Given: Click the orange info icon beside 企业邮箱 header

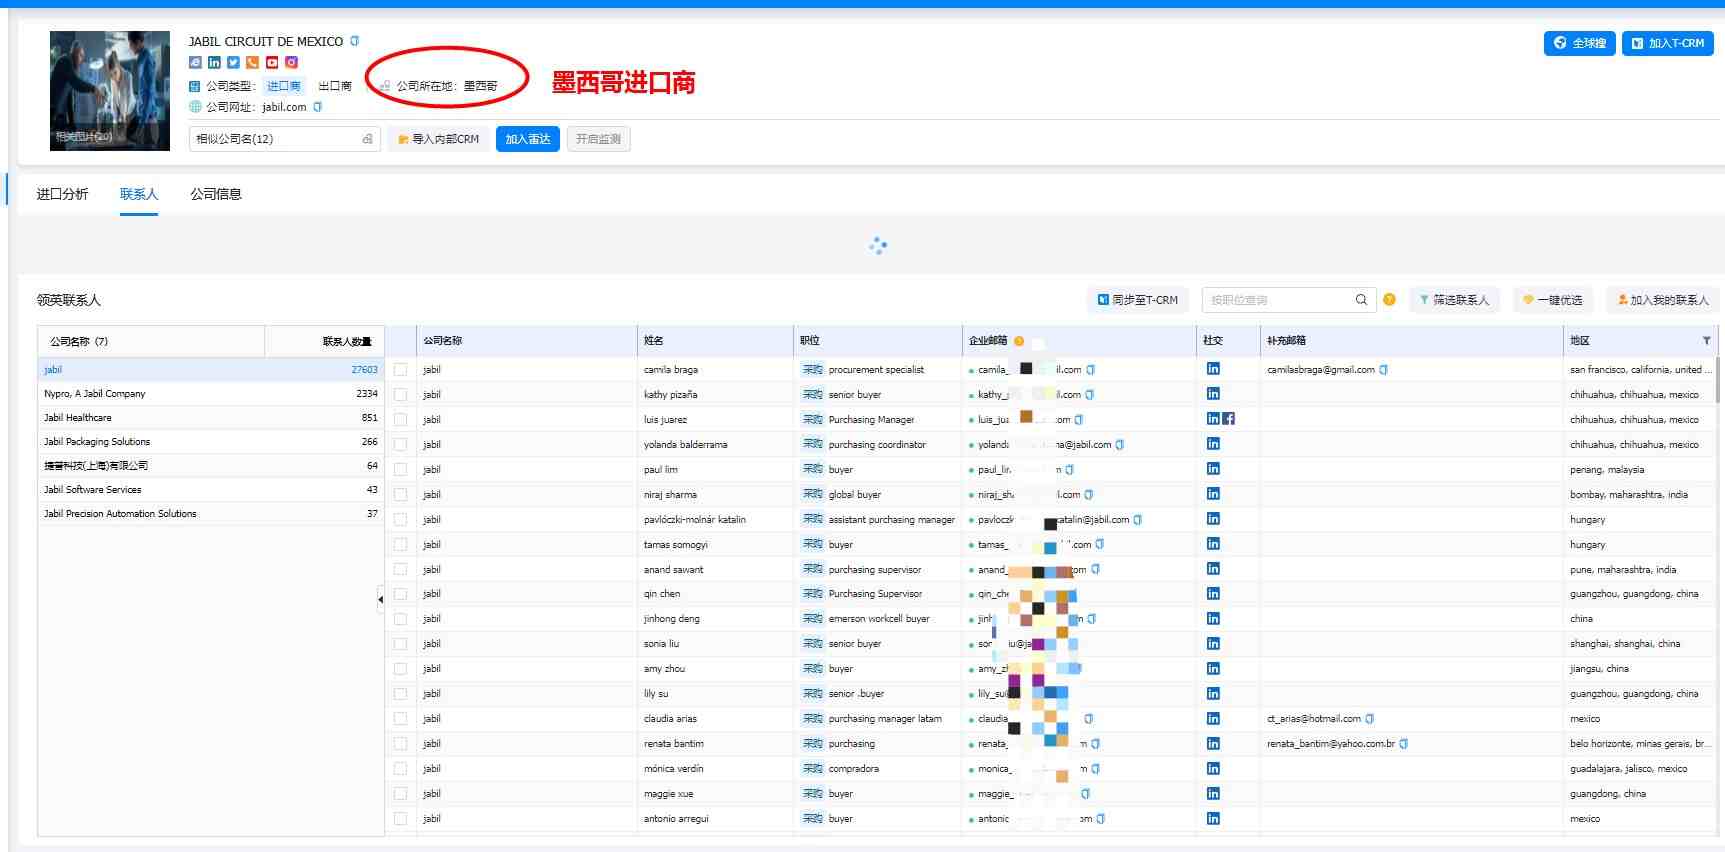Looking at the screenshot, I should (x=1019, y=341).
